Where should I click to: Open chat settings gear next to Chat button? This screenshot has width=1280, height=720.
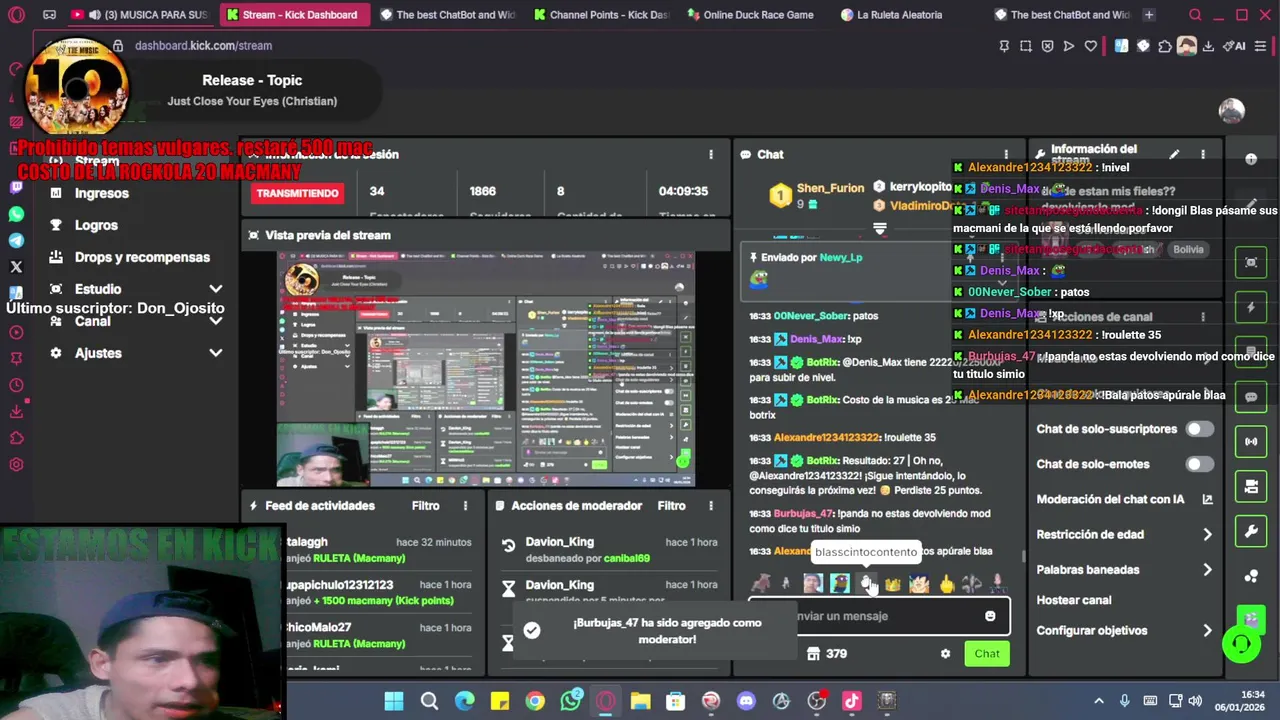[x=945, y=654]
